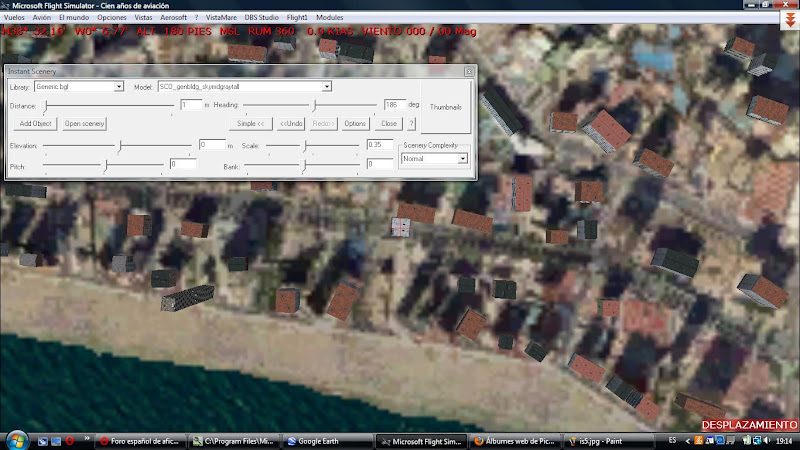Viewport: 800px width, 450px height.
Task: Open the Opciones menu
Action: pyautogui.click(x=112, y=17)
